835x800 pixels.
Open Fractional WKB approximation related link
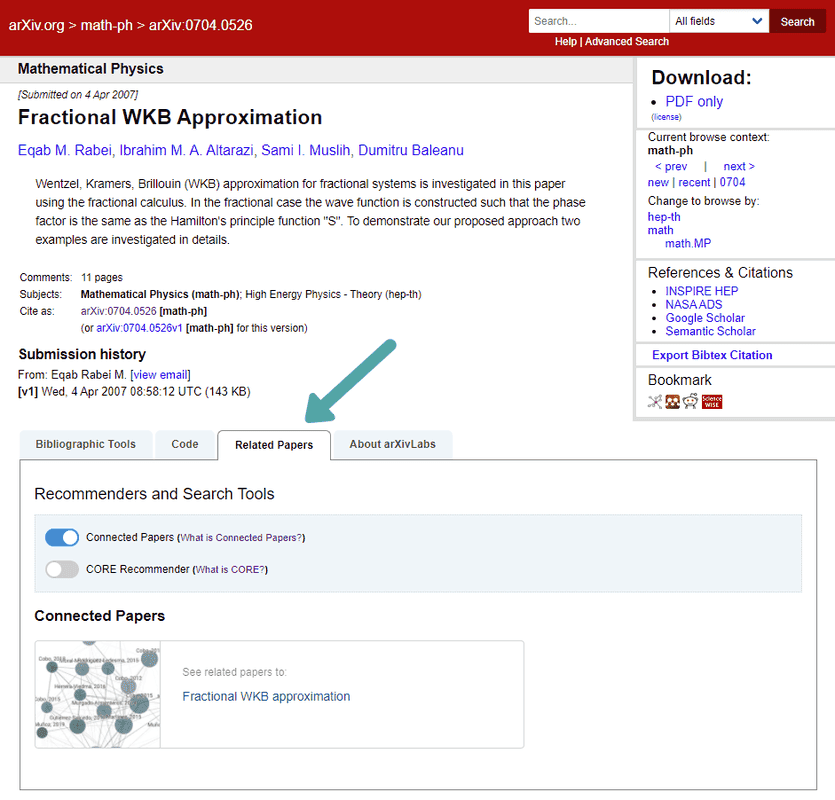(x=266, y=697)
